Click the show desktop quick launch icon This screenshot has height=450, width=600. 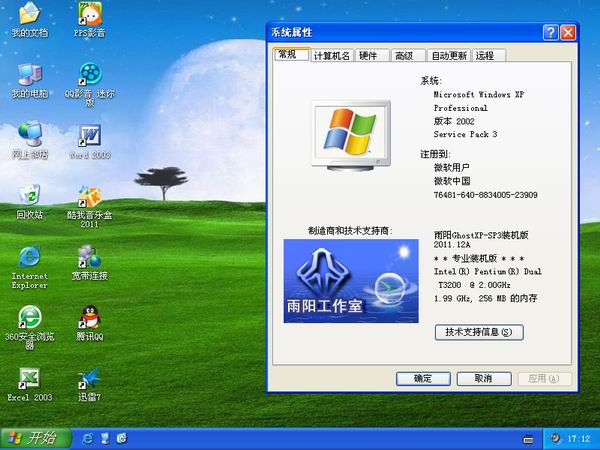click(x=105, y=439)
